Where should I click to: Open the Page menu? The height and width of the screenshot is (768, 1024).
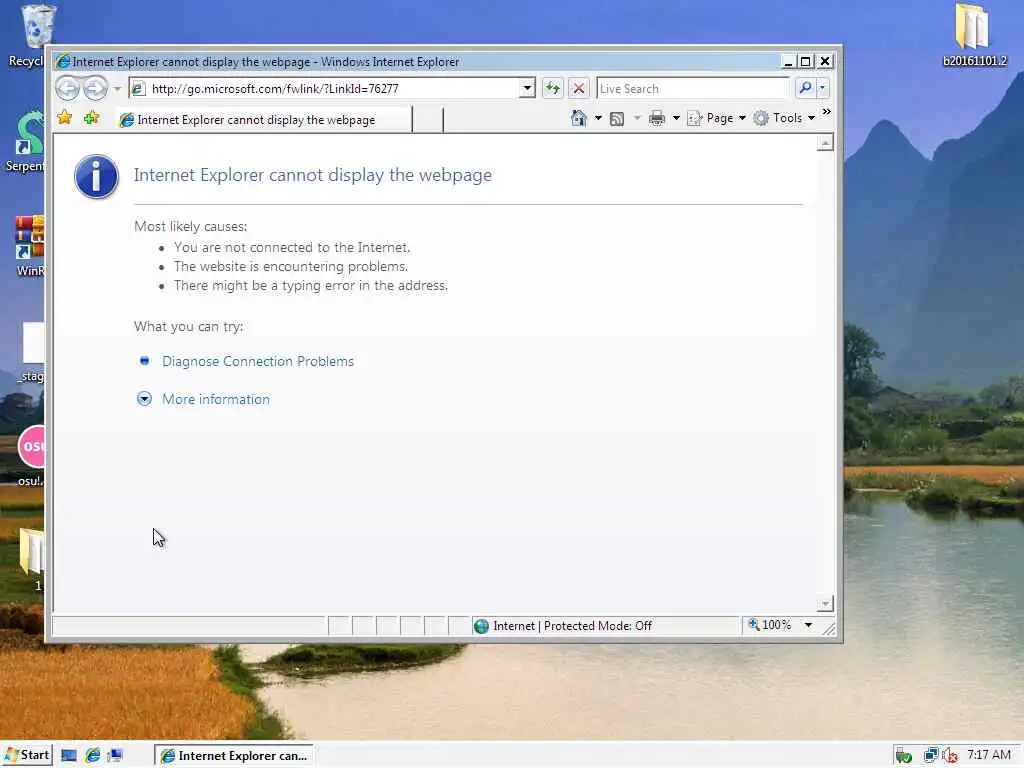pyautogui.click(x=717, y=118)
